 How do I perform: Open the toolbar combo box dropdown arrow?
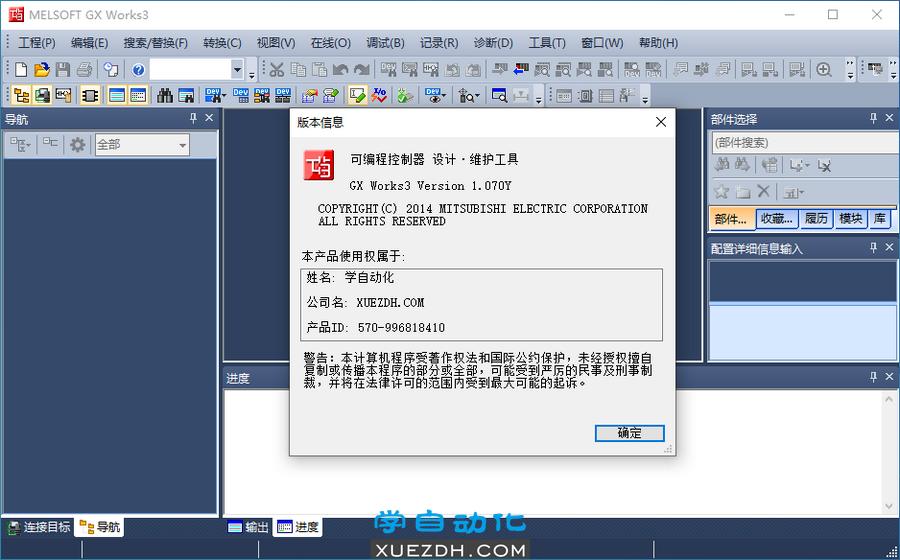237,70
